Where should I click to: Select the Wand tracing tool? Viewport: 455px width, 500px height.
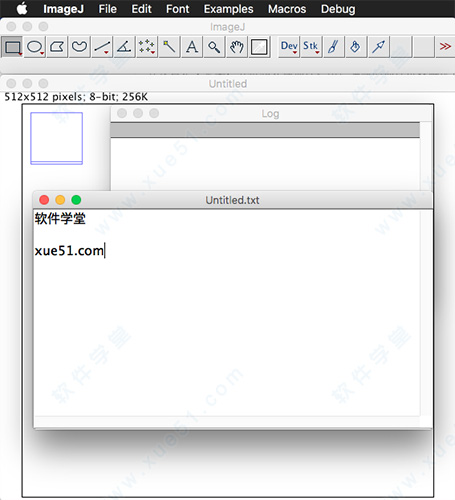(169, 47)
